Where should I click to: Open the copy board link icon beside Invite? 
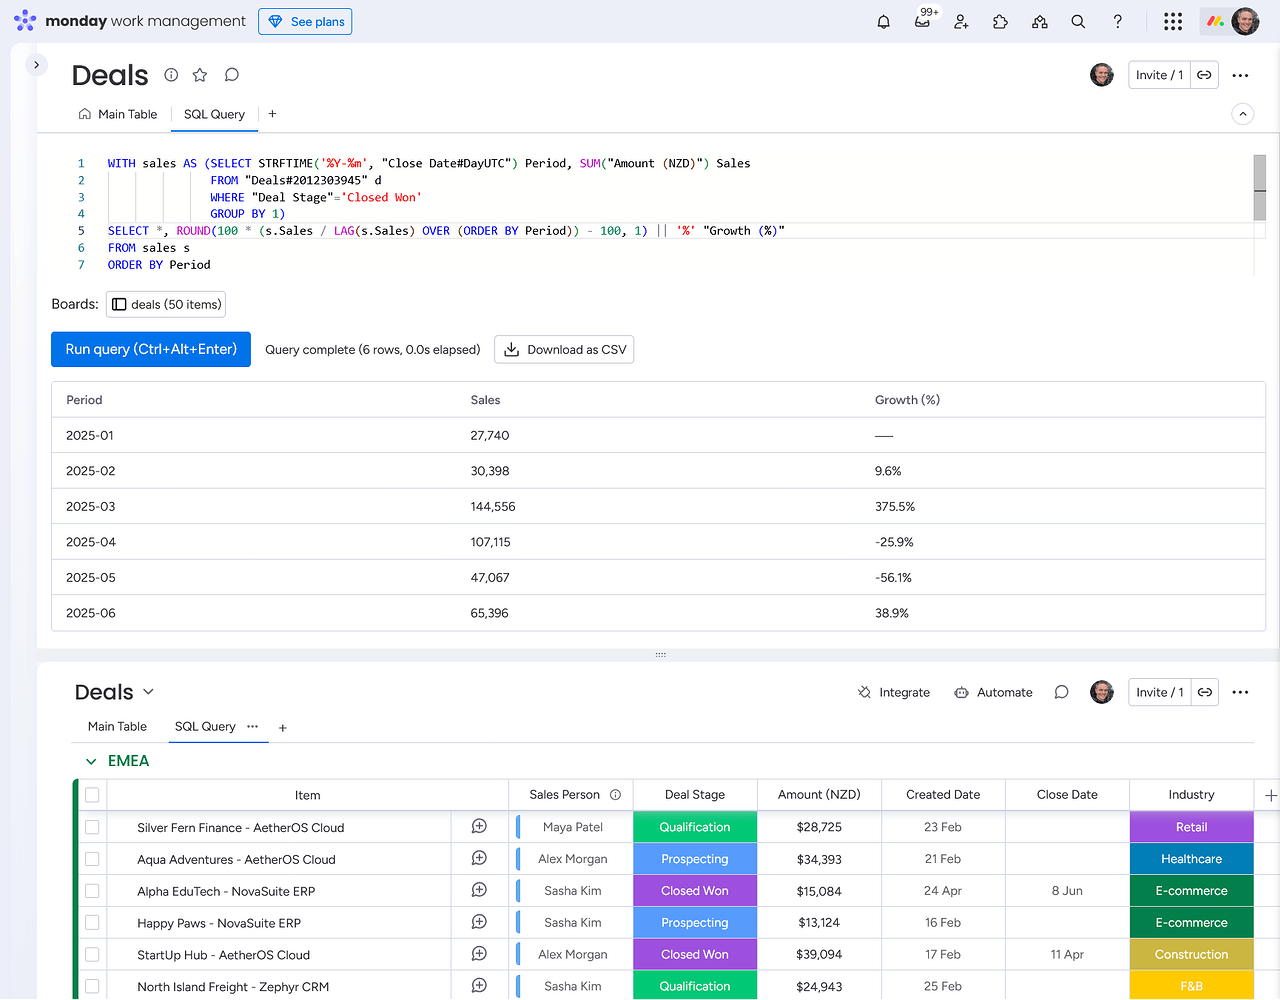click(x=1204, y=74)
